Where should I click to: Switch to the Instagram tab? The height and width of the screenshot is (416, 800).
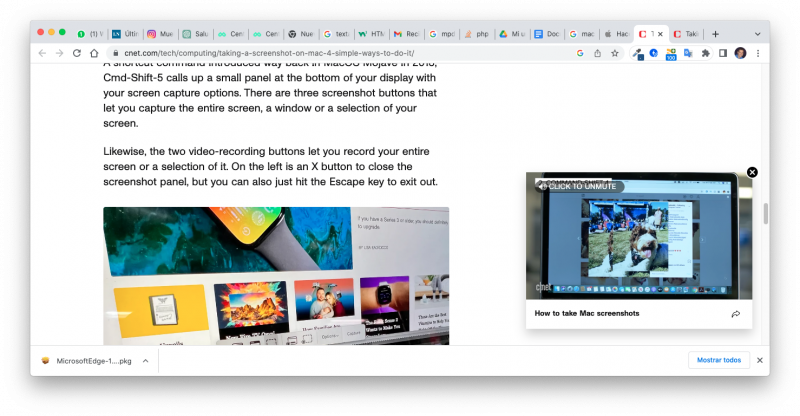pyautogui.click(x=159, y=33)
